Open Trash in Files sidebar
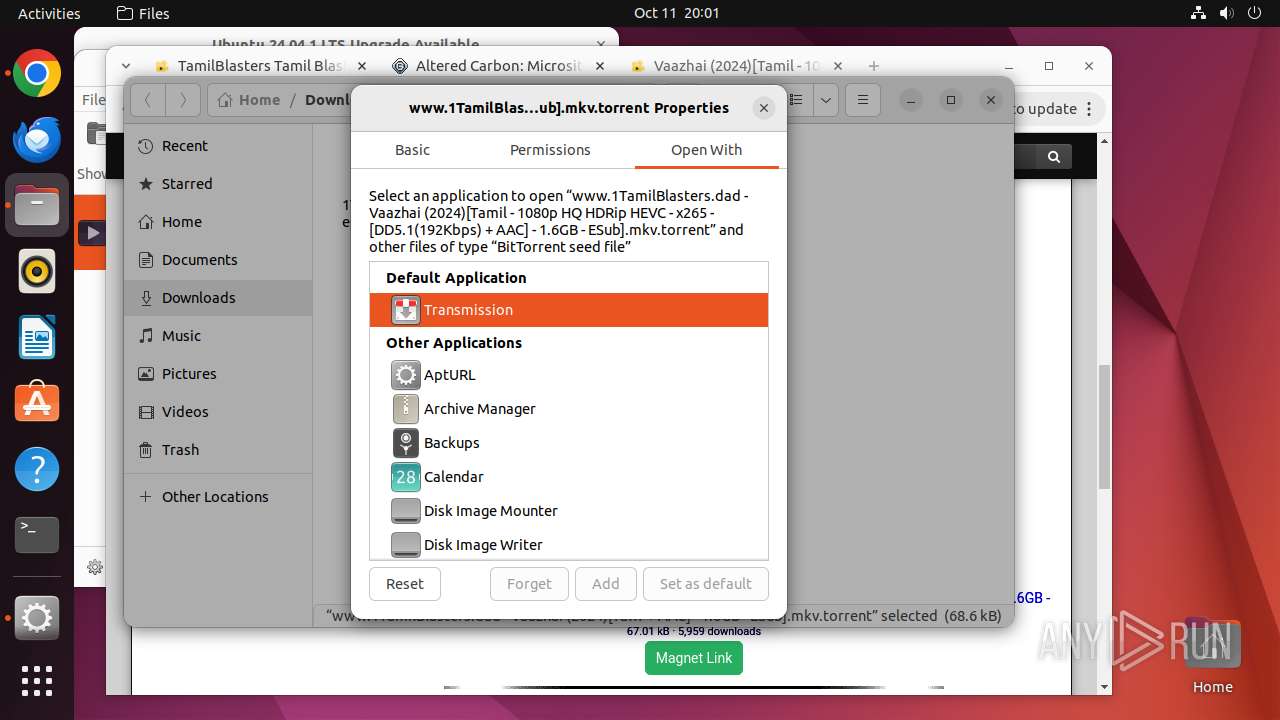Viewport: 1280px width, 720px height. coord(218,450)
